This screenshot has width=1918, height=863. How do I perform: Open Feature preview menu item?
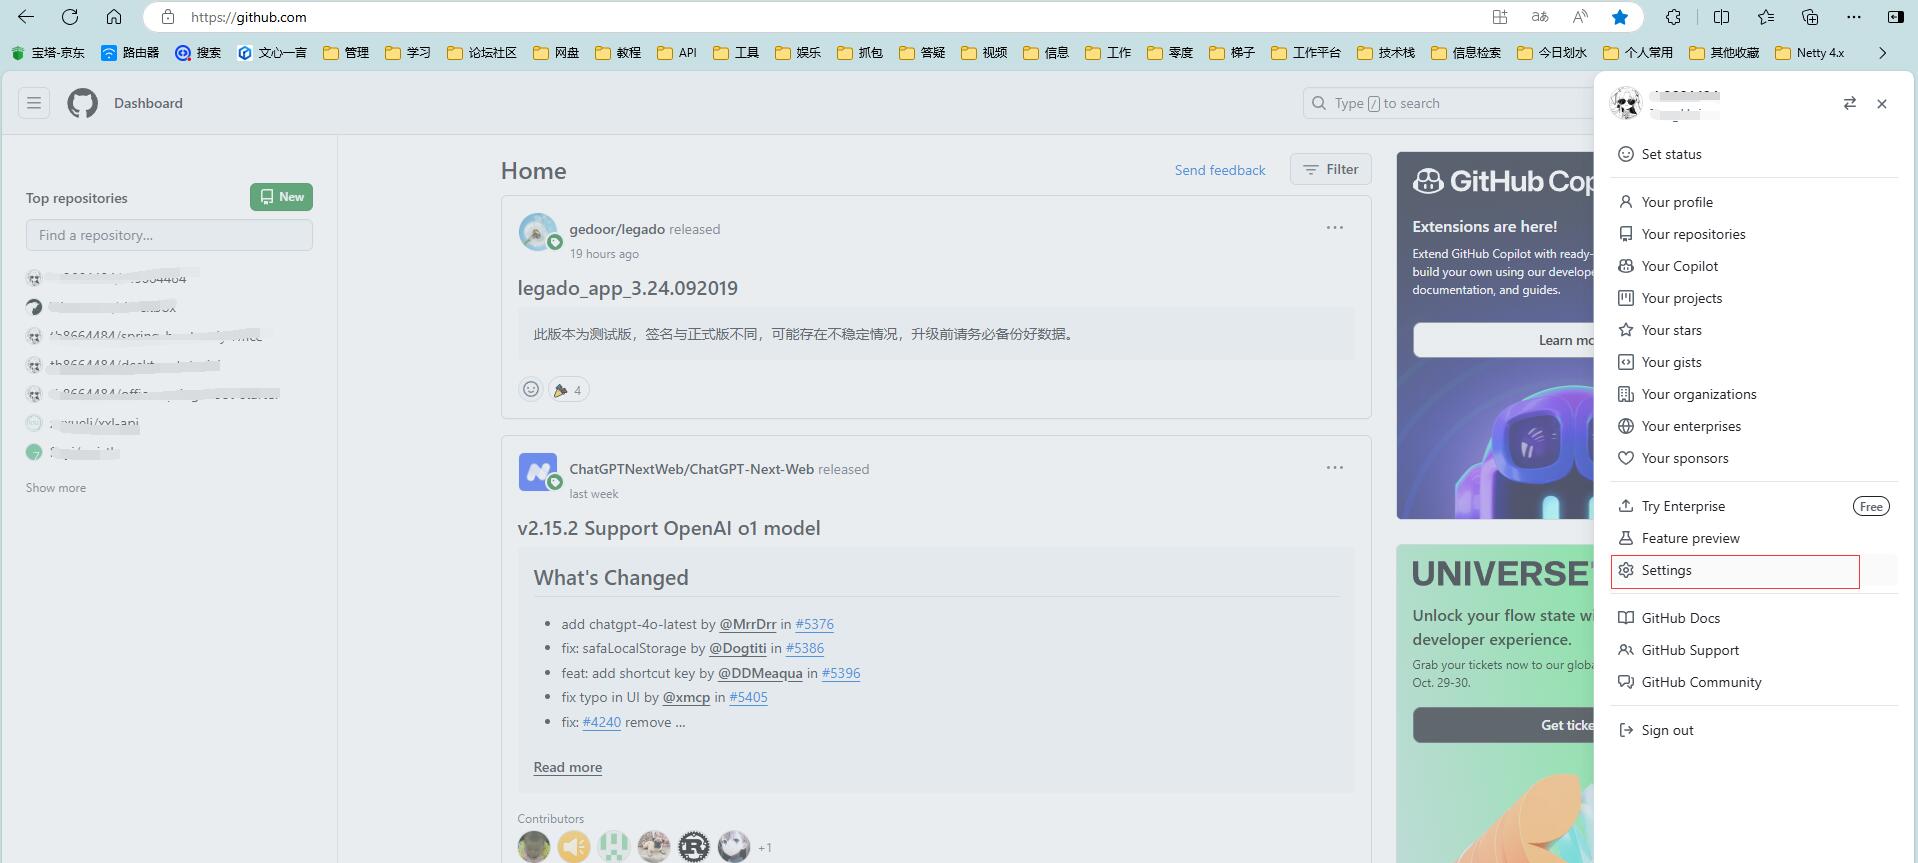pos(1755,538)
